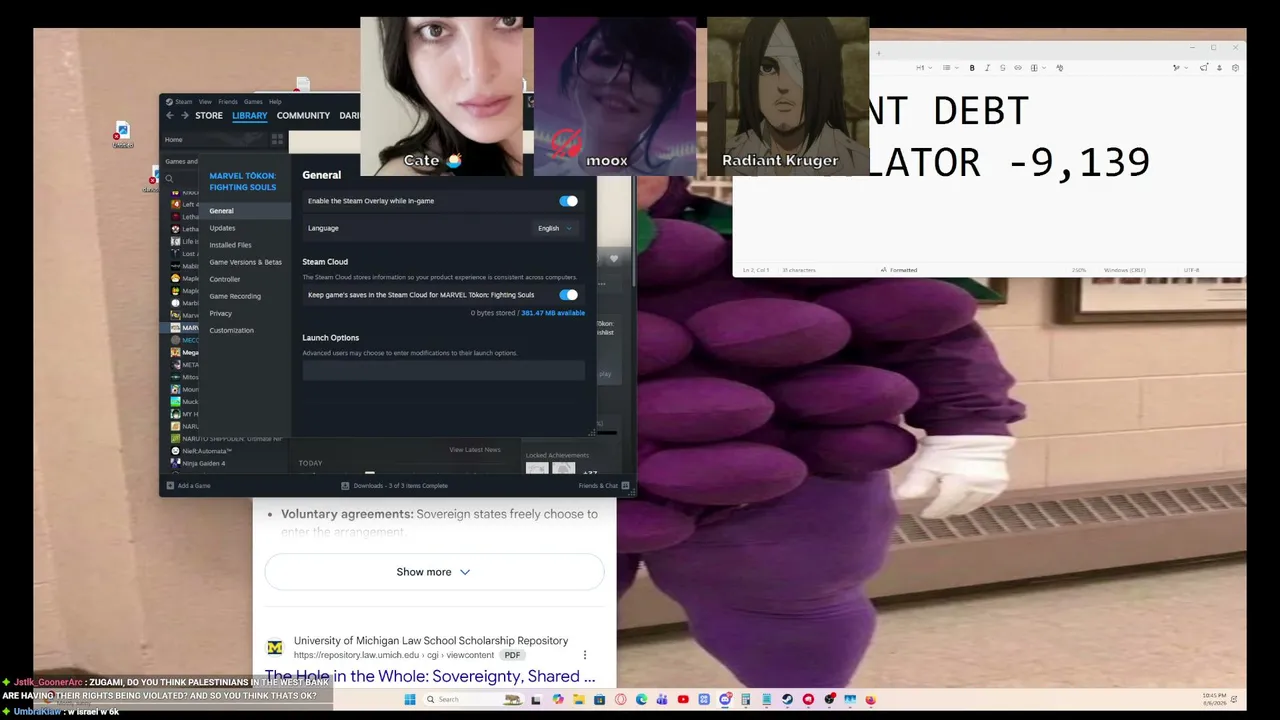The image size is (1280, 720).
Task: Click the 381.47 MB available link
Action: coord(553,313)
